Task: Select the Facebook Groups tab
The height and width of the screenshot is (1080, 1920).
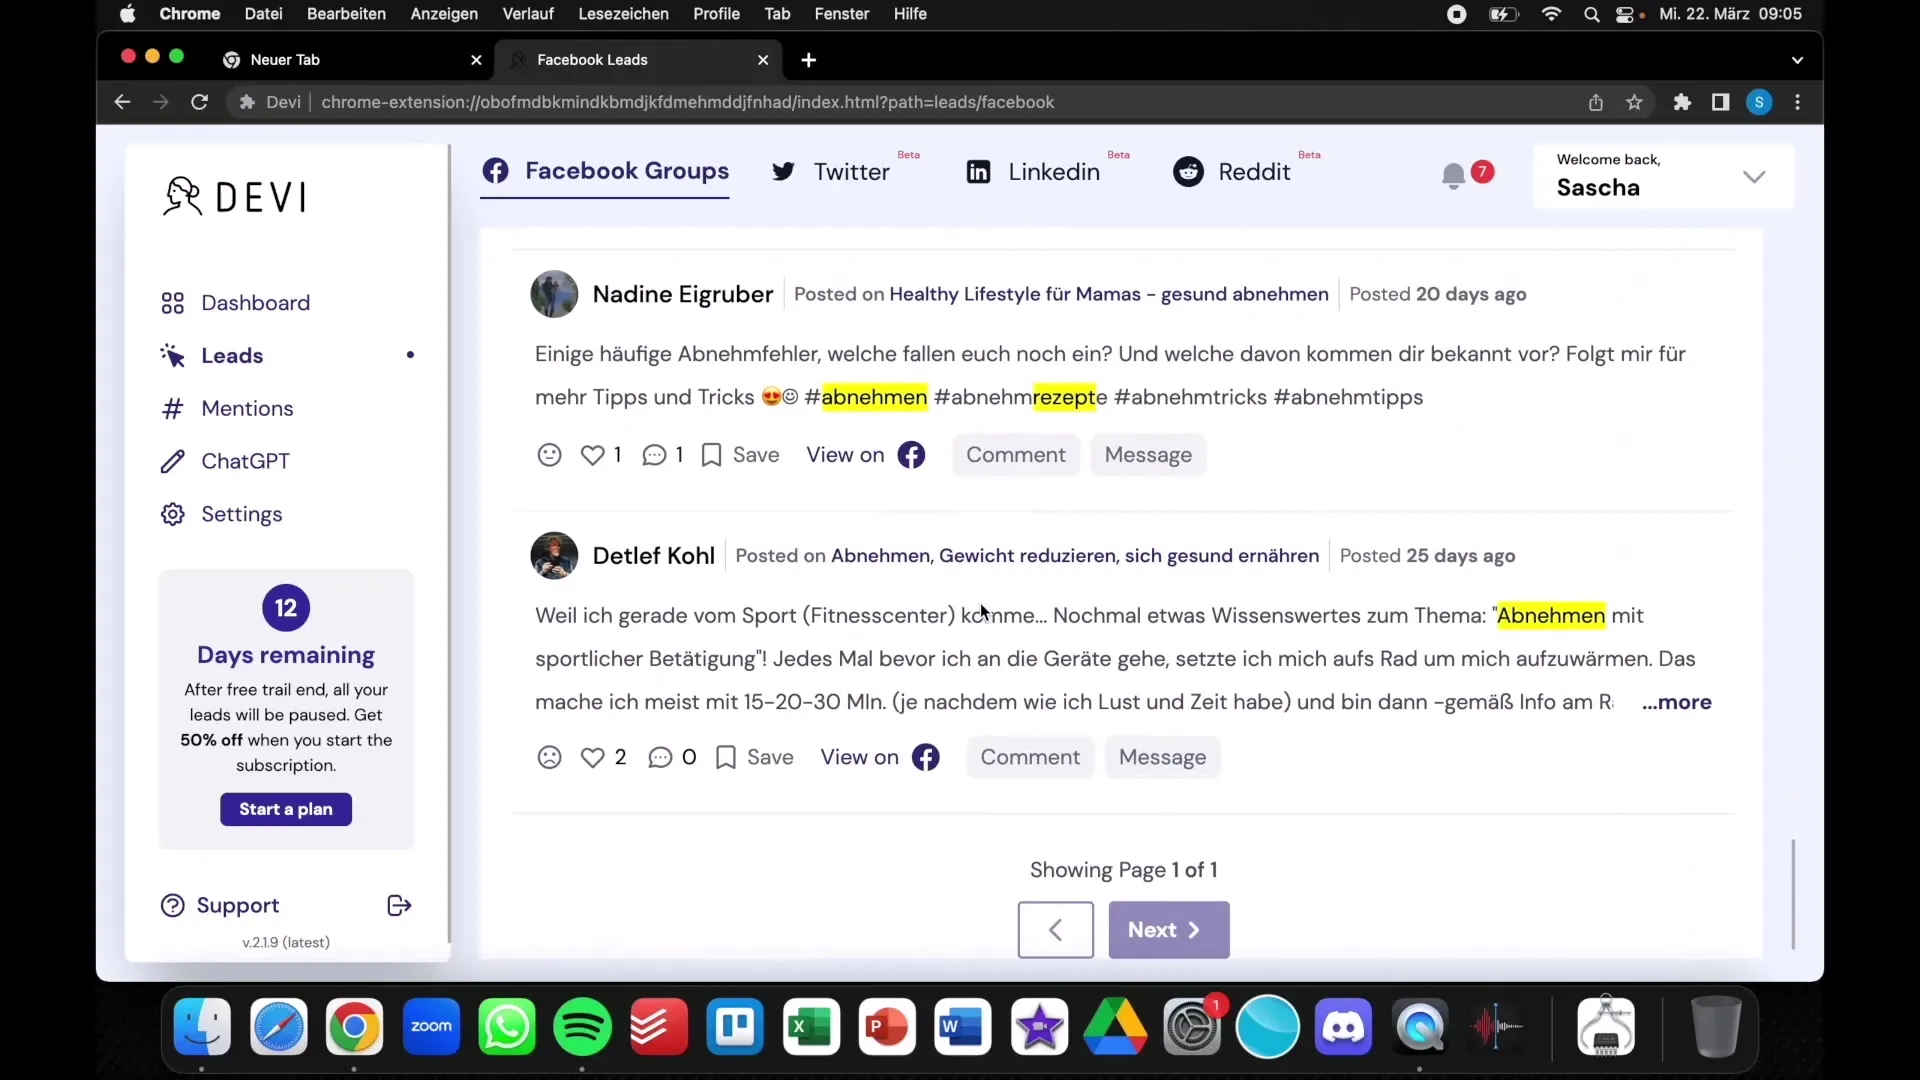Action: [605, 171]
